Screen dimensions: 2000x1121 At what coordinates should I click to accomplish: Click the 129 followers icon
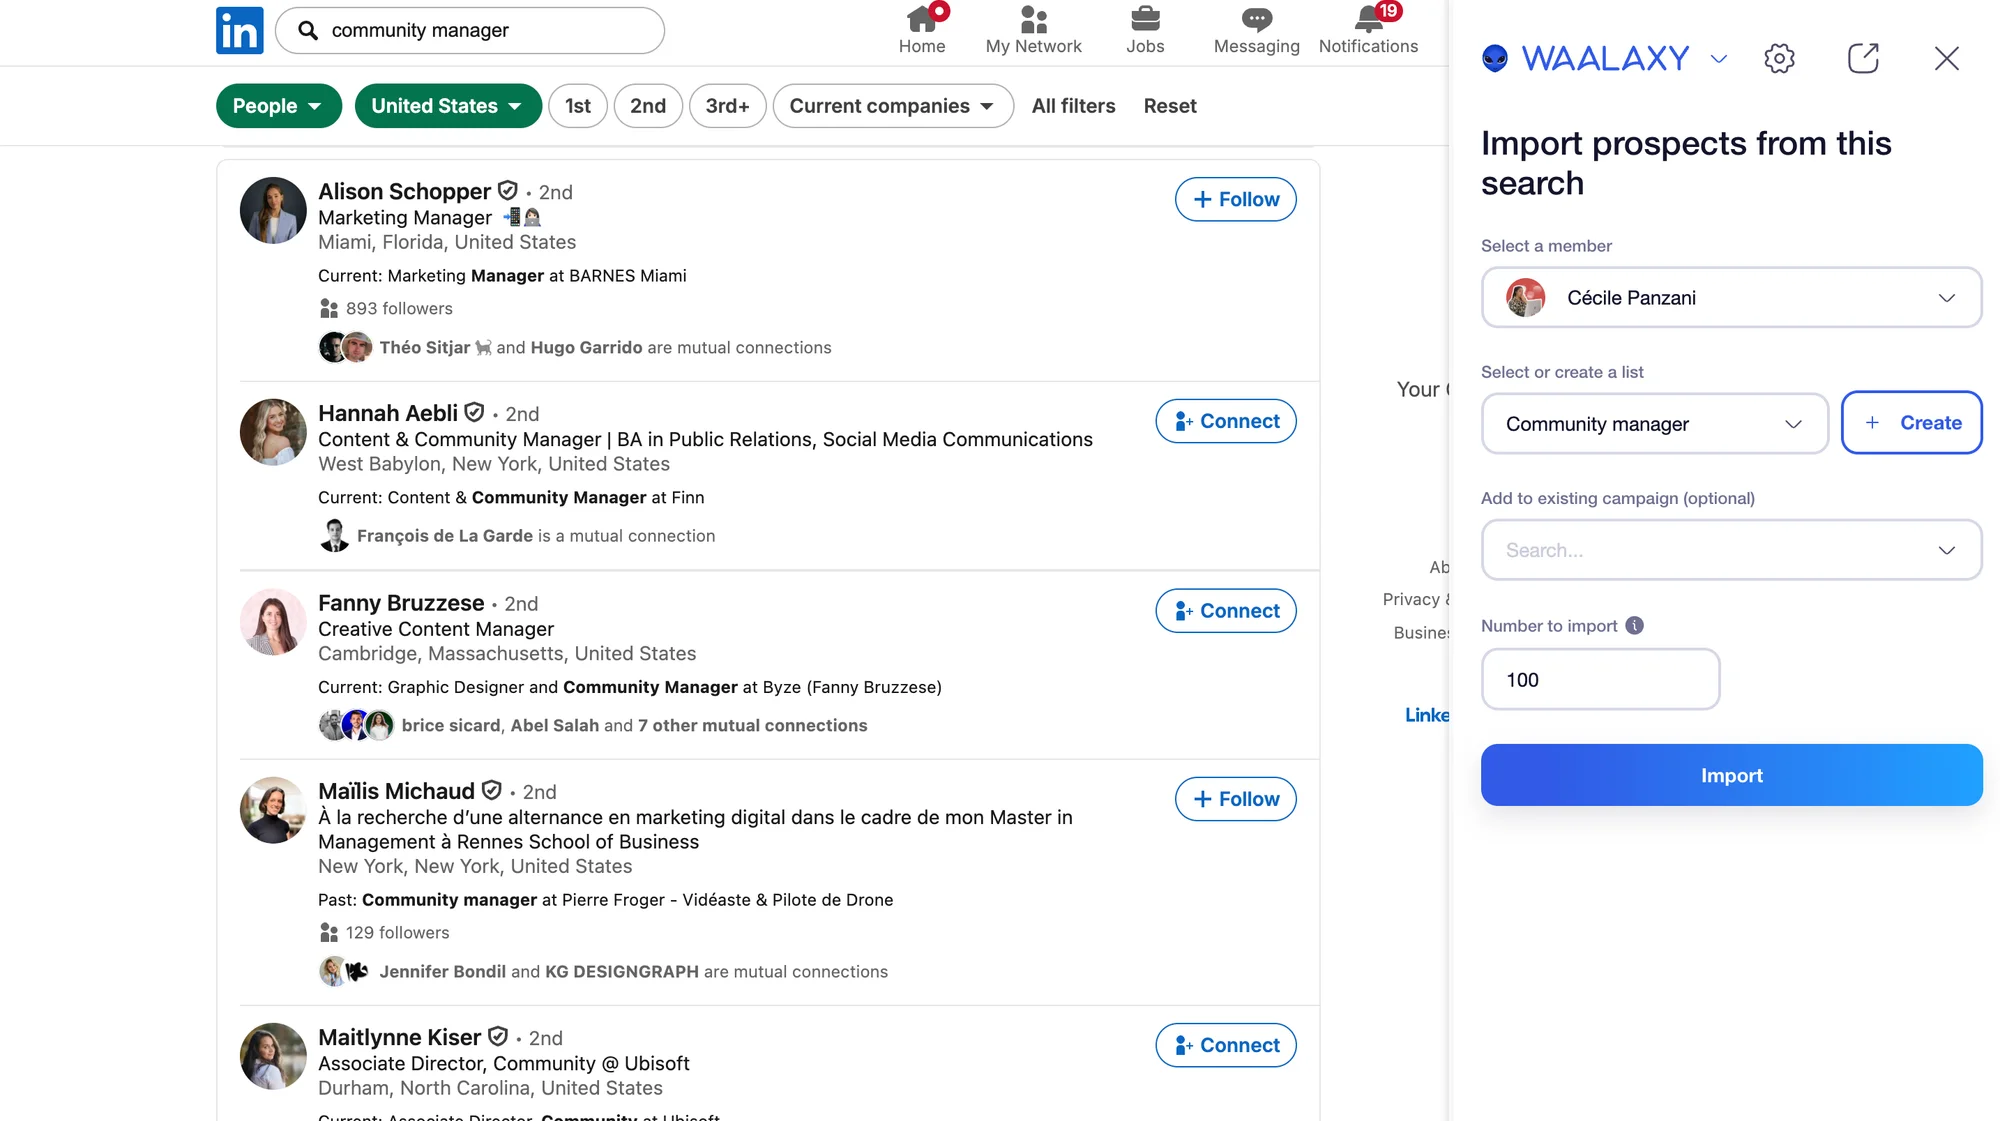click(x=328, y=932)
